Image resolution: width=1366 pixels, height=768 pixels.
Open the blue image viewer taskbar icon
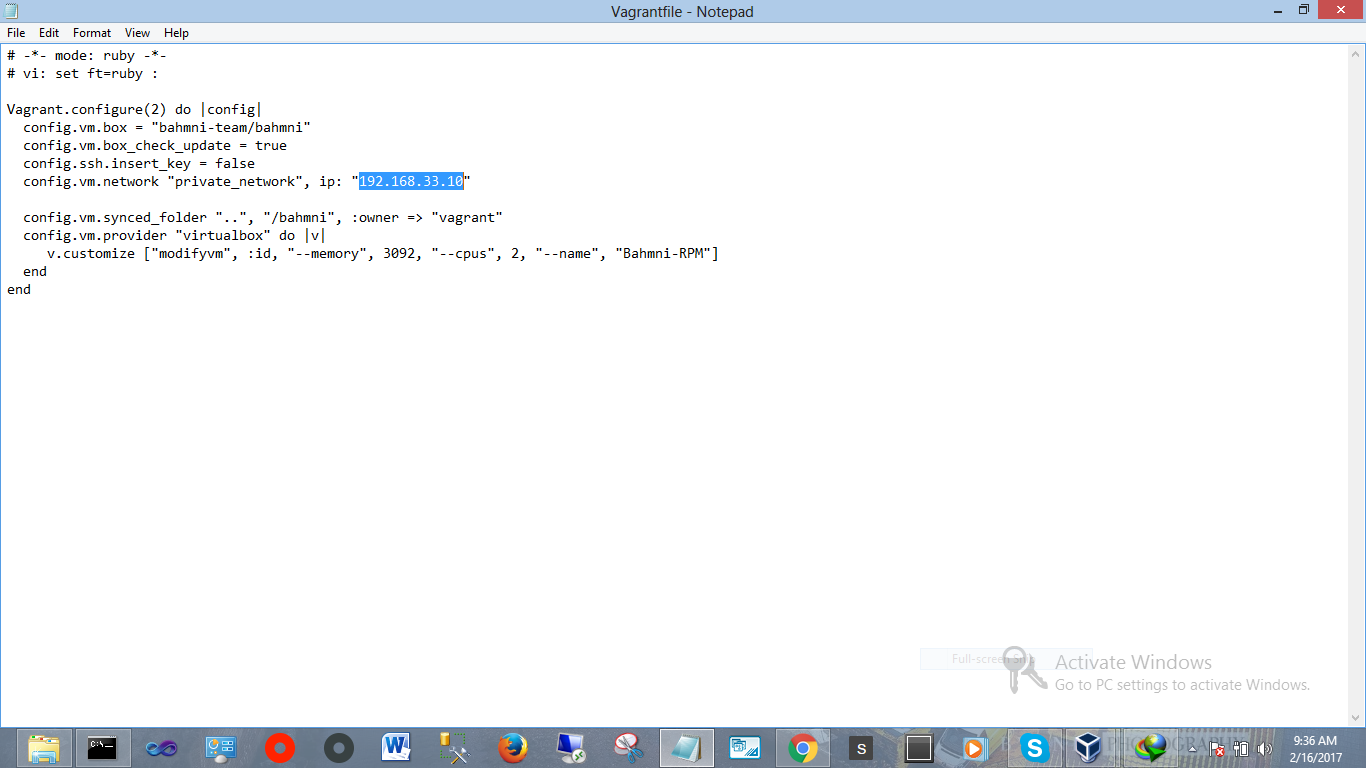point(745,748)
